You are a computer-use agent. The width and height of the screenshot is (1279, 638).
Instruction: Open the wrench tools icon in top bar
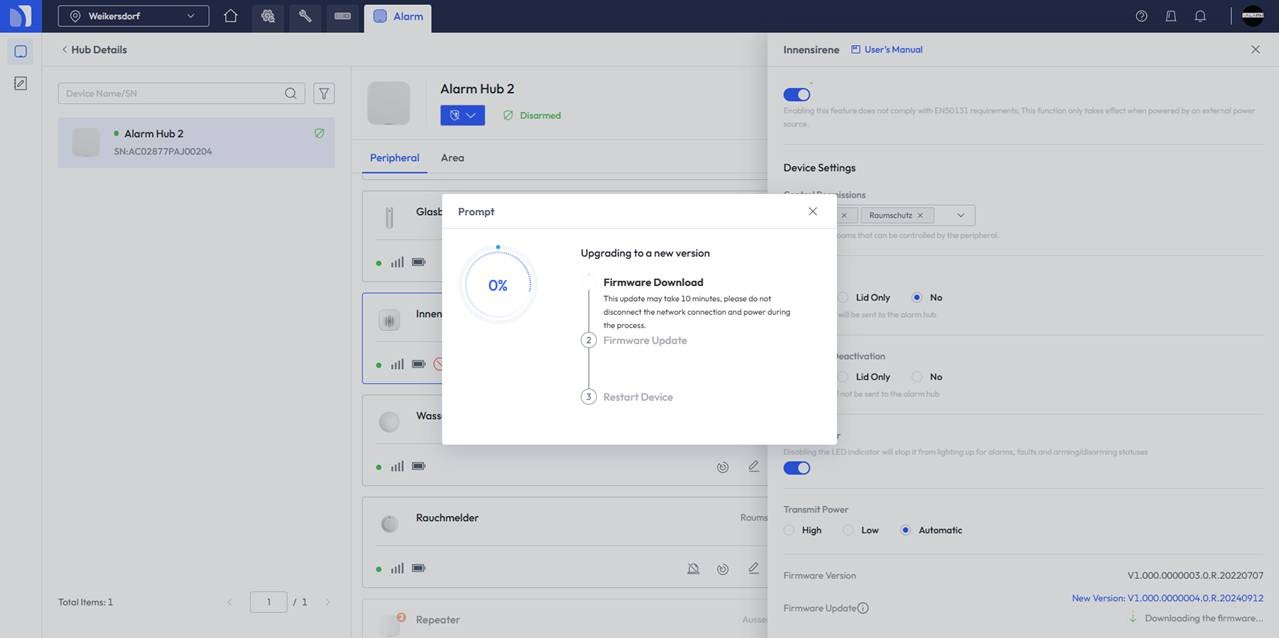pyautogui.click(x=305, y=16)
